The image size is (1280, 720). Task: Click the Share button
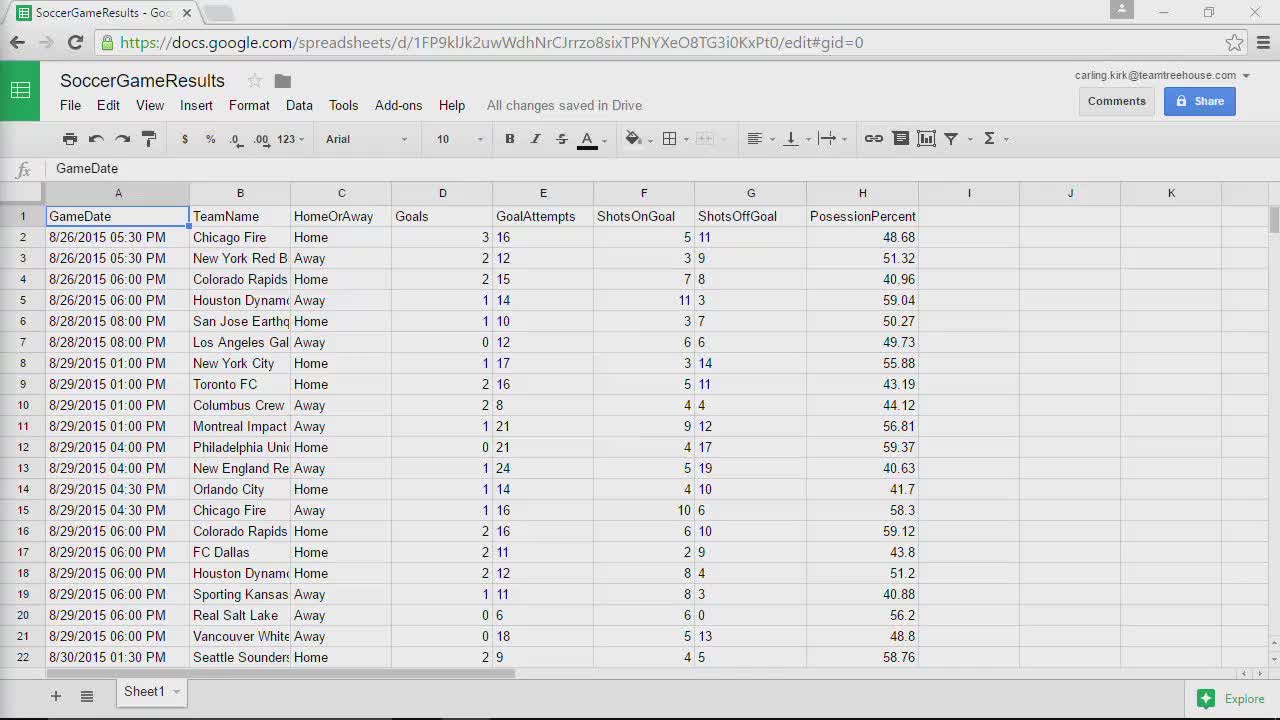click(1199, 101)
